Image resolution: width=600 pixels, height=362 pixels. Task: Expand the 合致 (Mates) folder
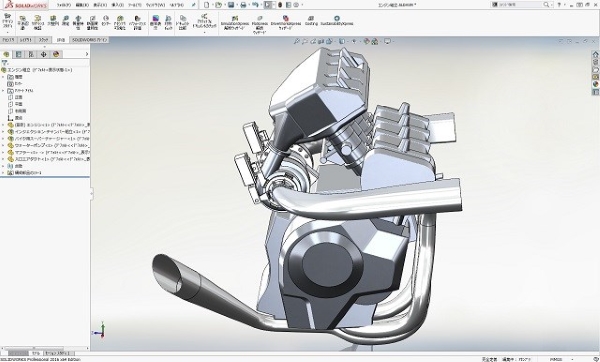3,166
